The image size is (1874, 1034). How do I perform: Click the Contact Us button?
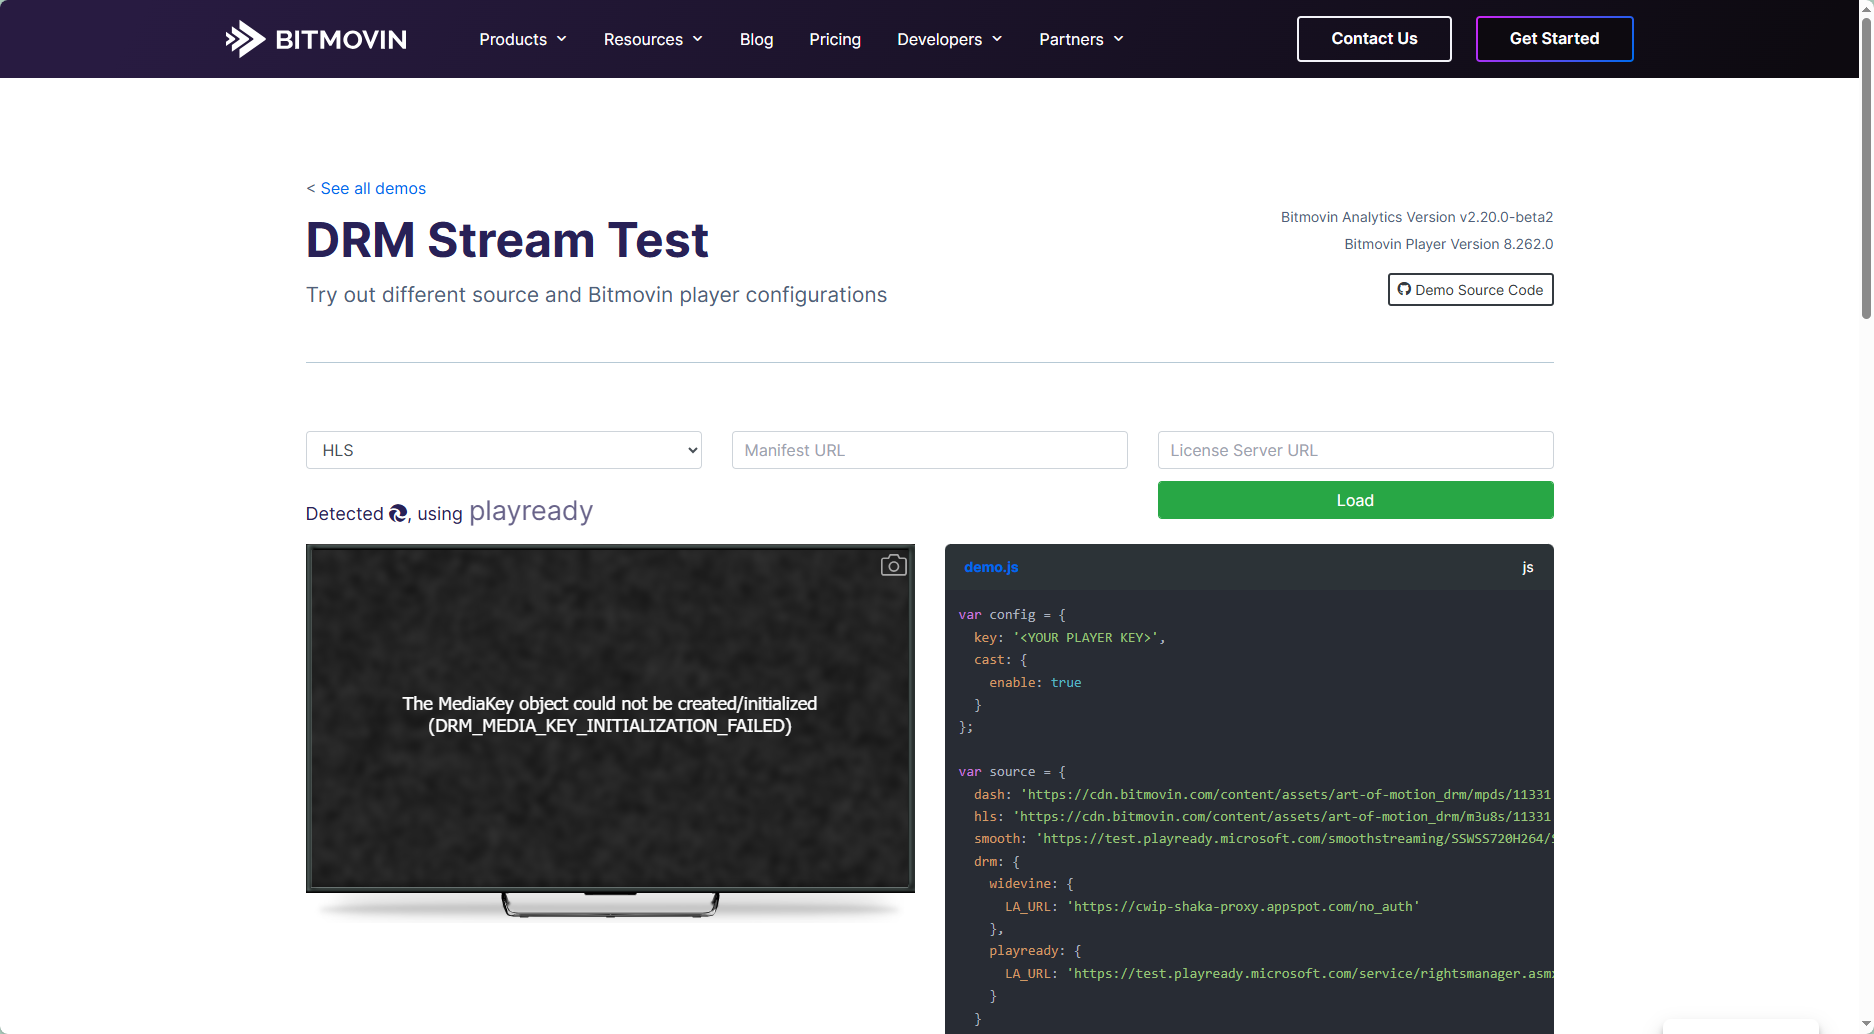click(x=1374, y=39)
